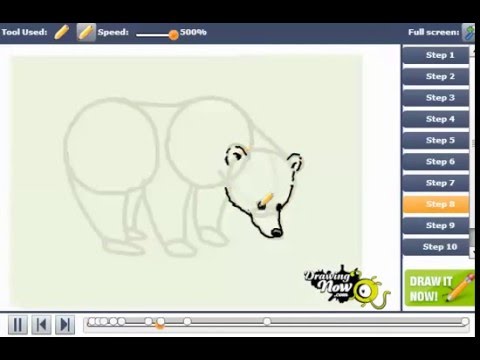This screenshot has height=360, width=480.
Task: Pause the drawing animation
Action: [18, 324]
